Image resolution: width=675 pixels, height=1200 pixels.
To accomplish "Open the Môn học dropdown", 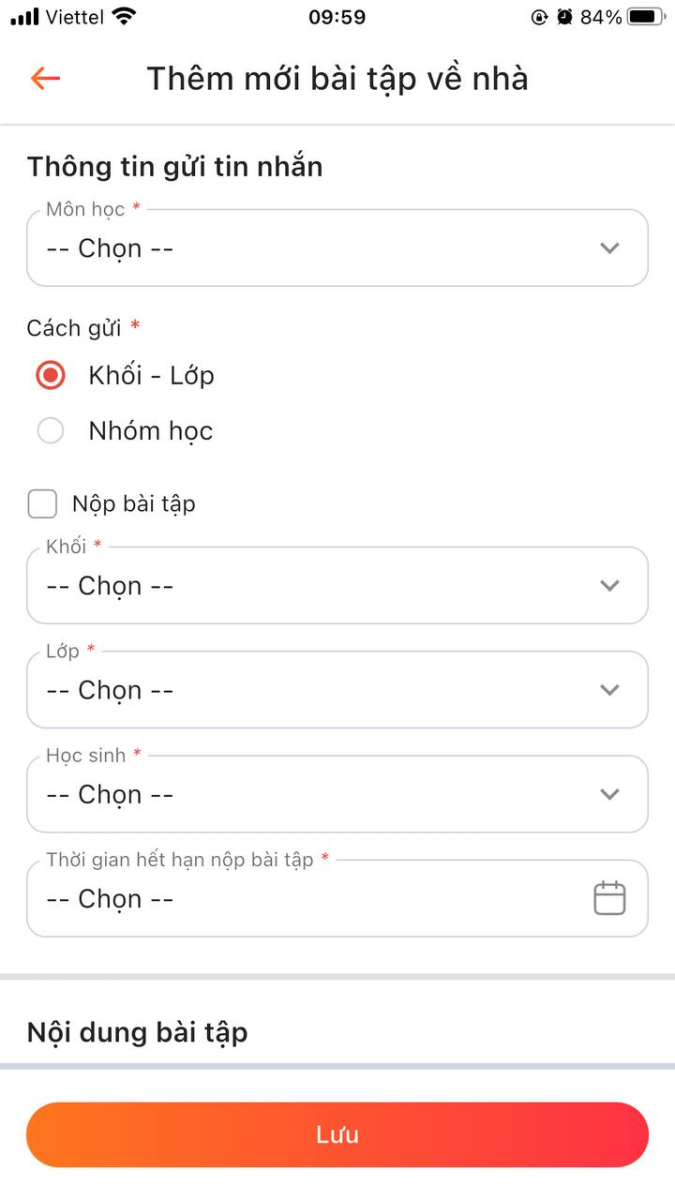I will (x=337, y=248).
